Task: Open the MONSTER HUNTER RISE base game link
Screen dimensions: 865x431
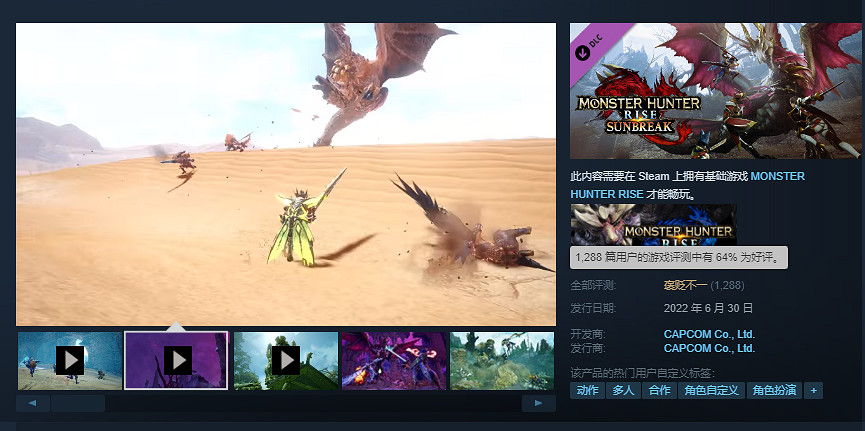Action: point(687,185)
